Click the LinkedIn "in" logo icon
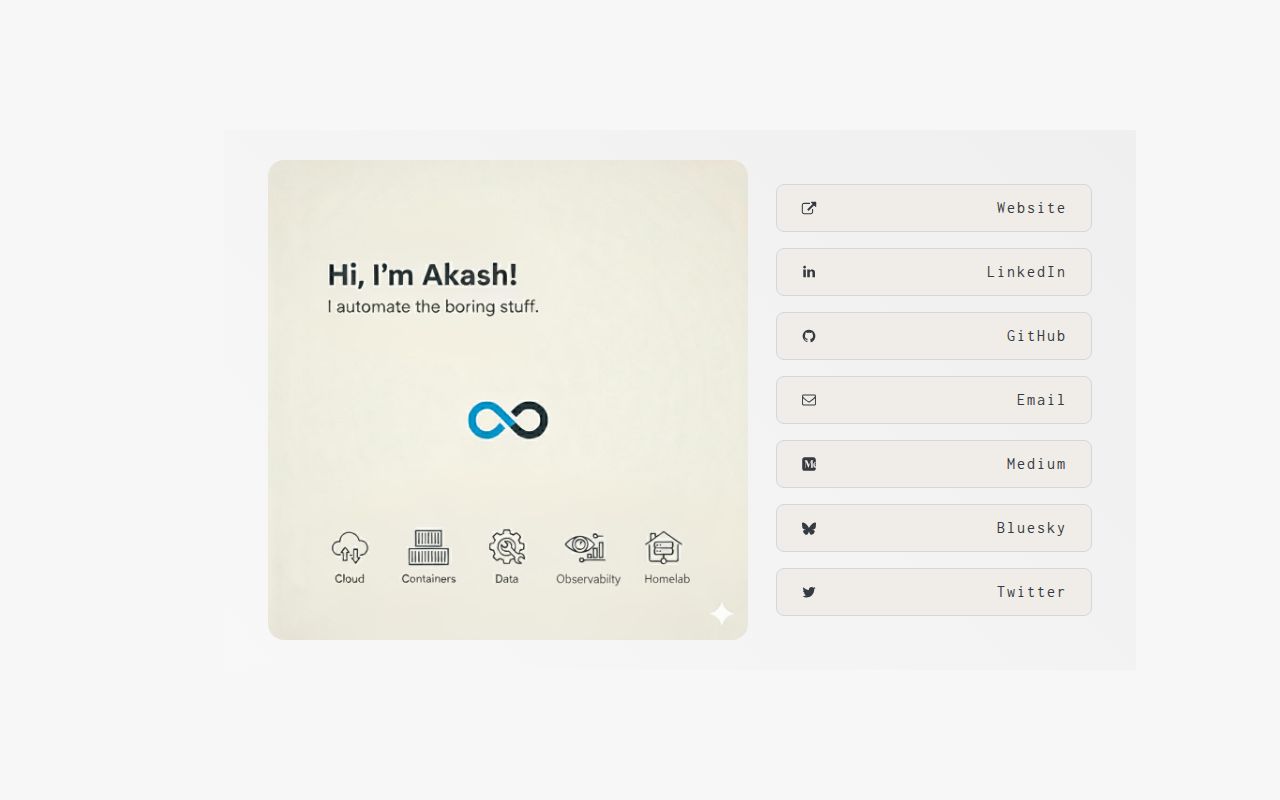 tap(809, 272)
